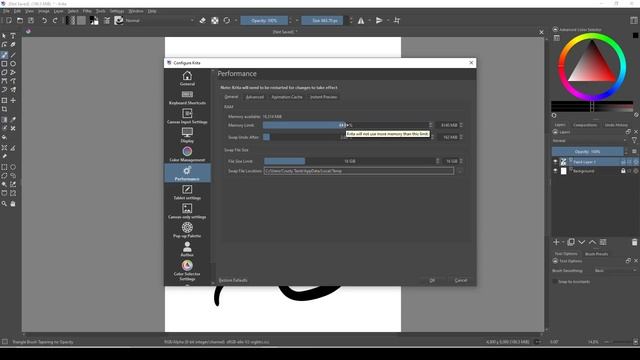Expand the add layer dropdown arrow
The height and width of the screenshot is (360, 640).
(562, 242)
